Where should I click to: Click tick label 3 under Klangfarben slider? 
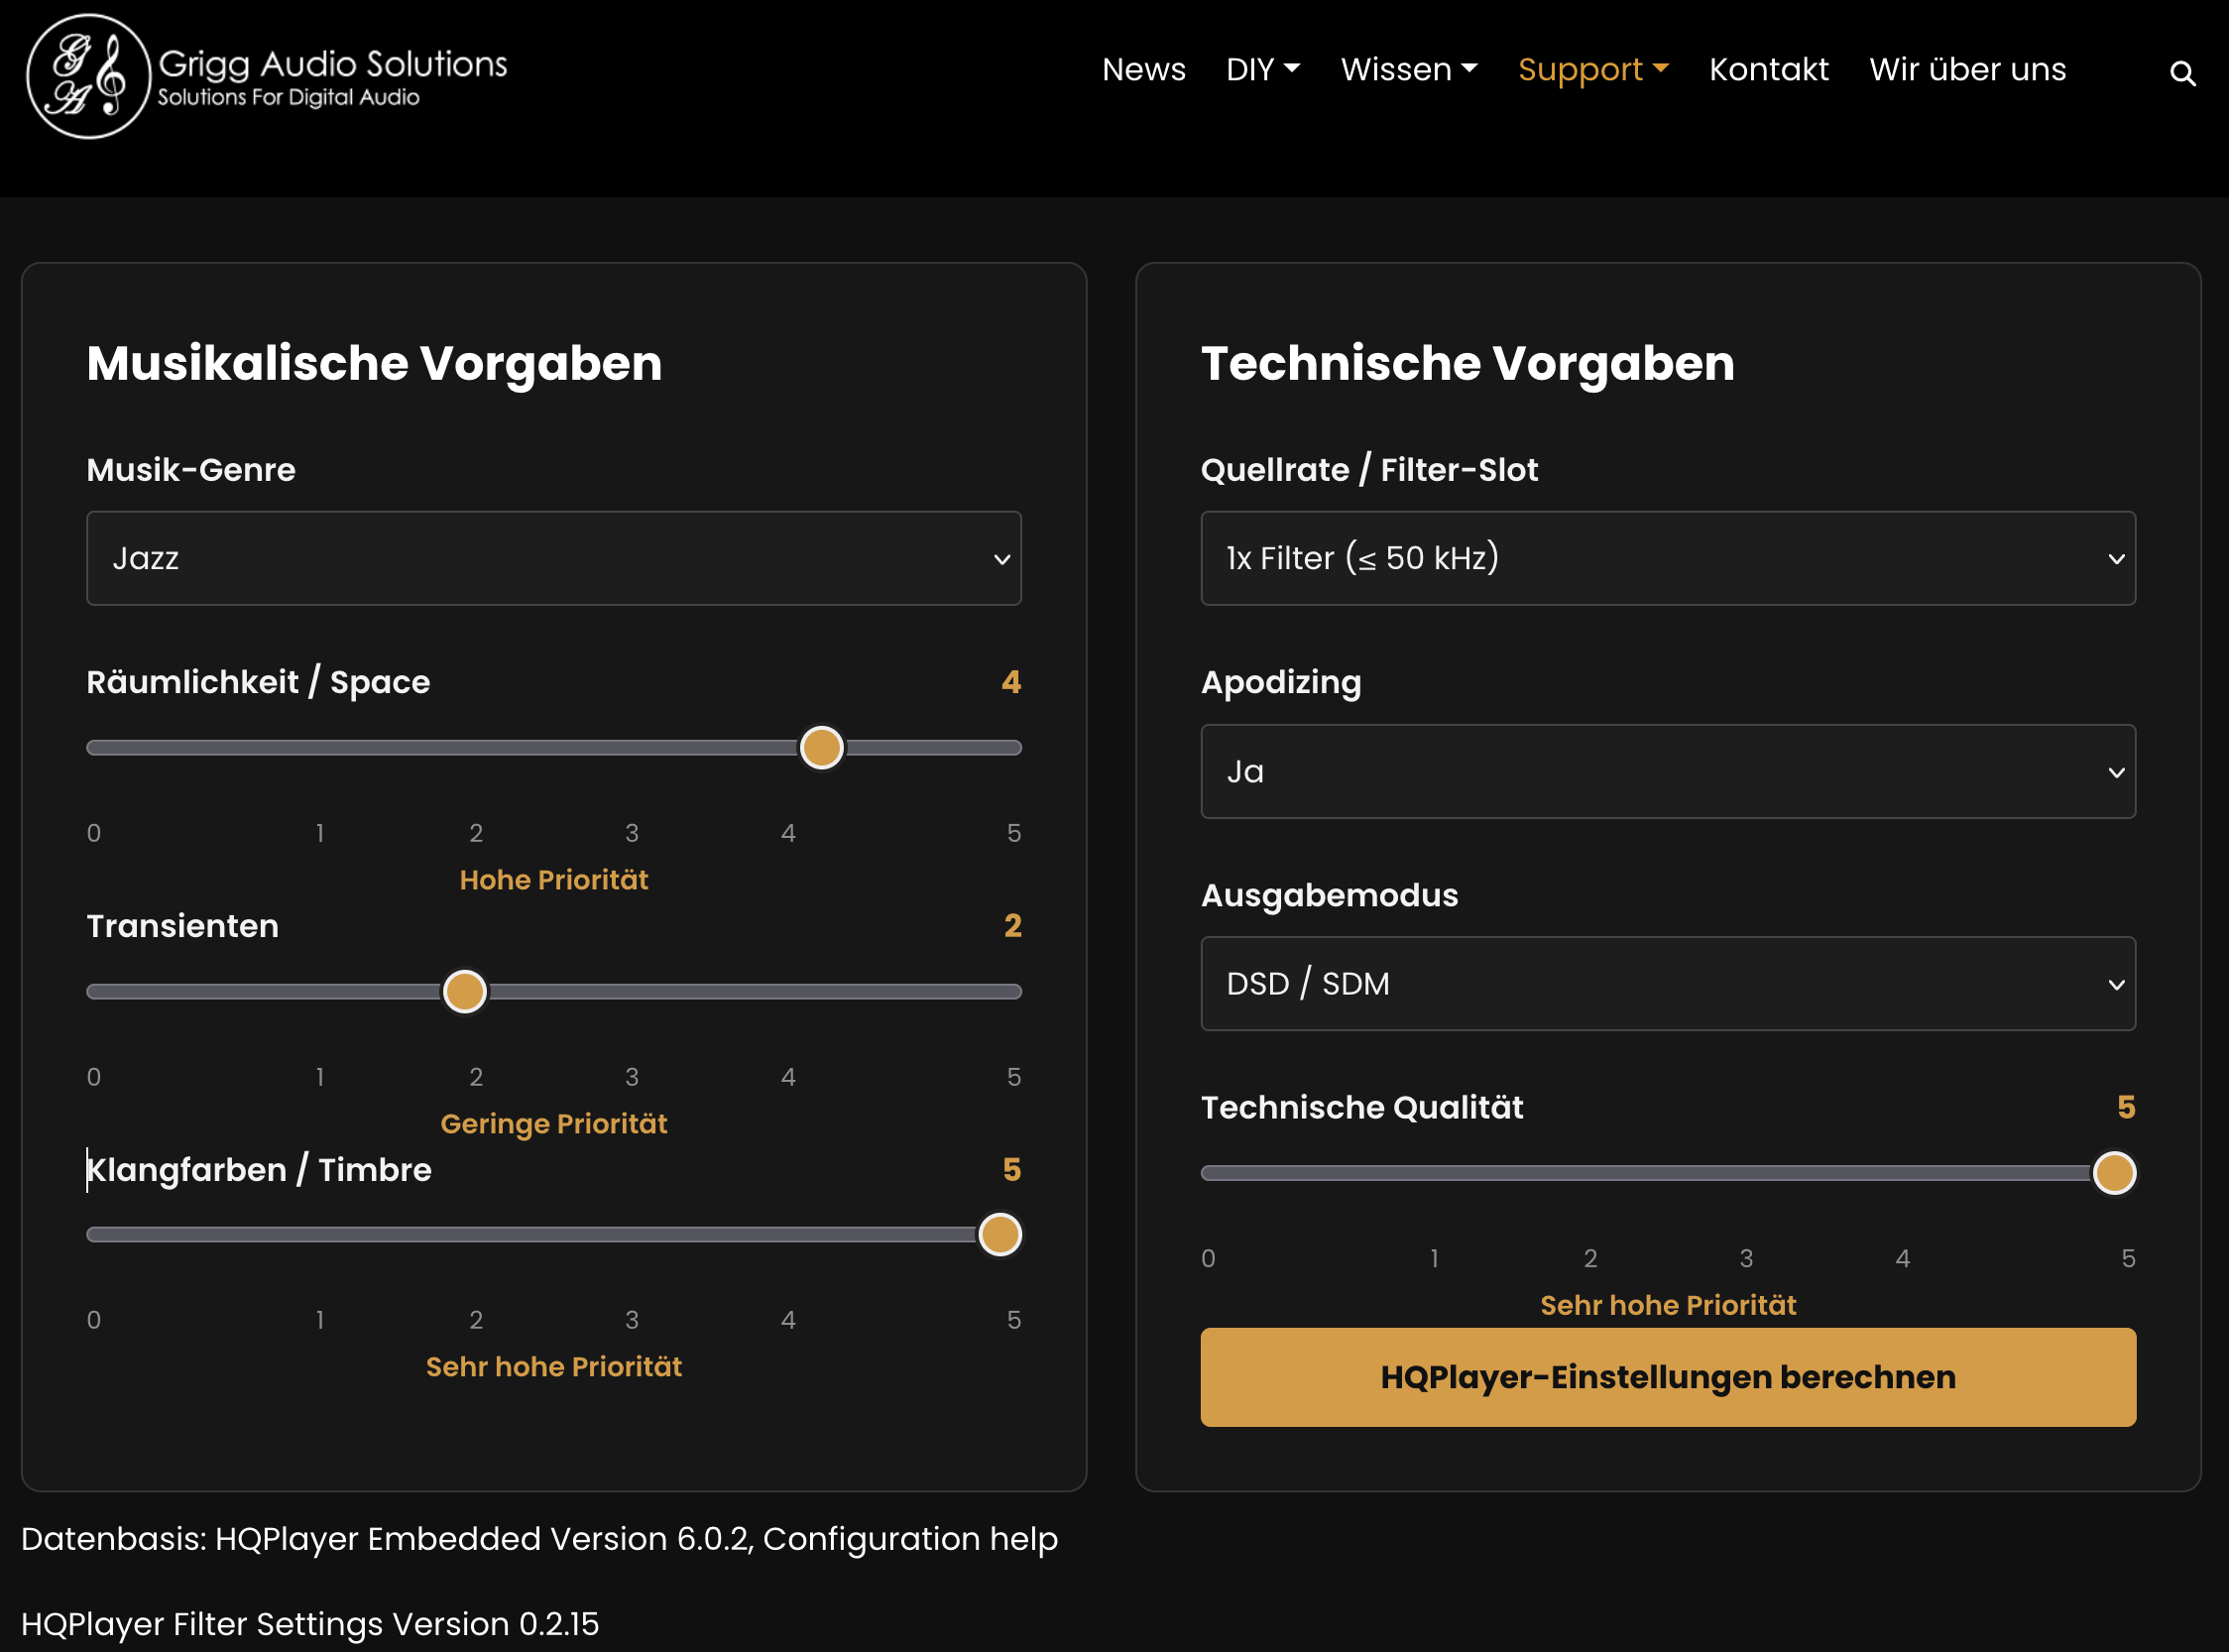632,1320
